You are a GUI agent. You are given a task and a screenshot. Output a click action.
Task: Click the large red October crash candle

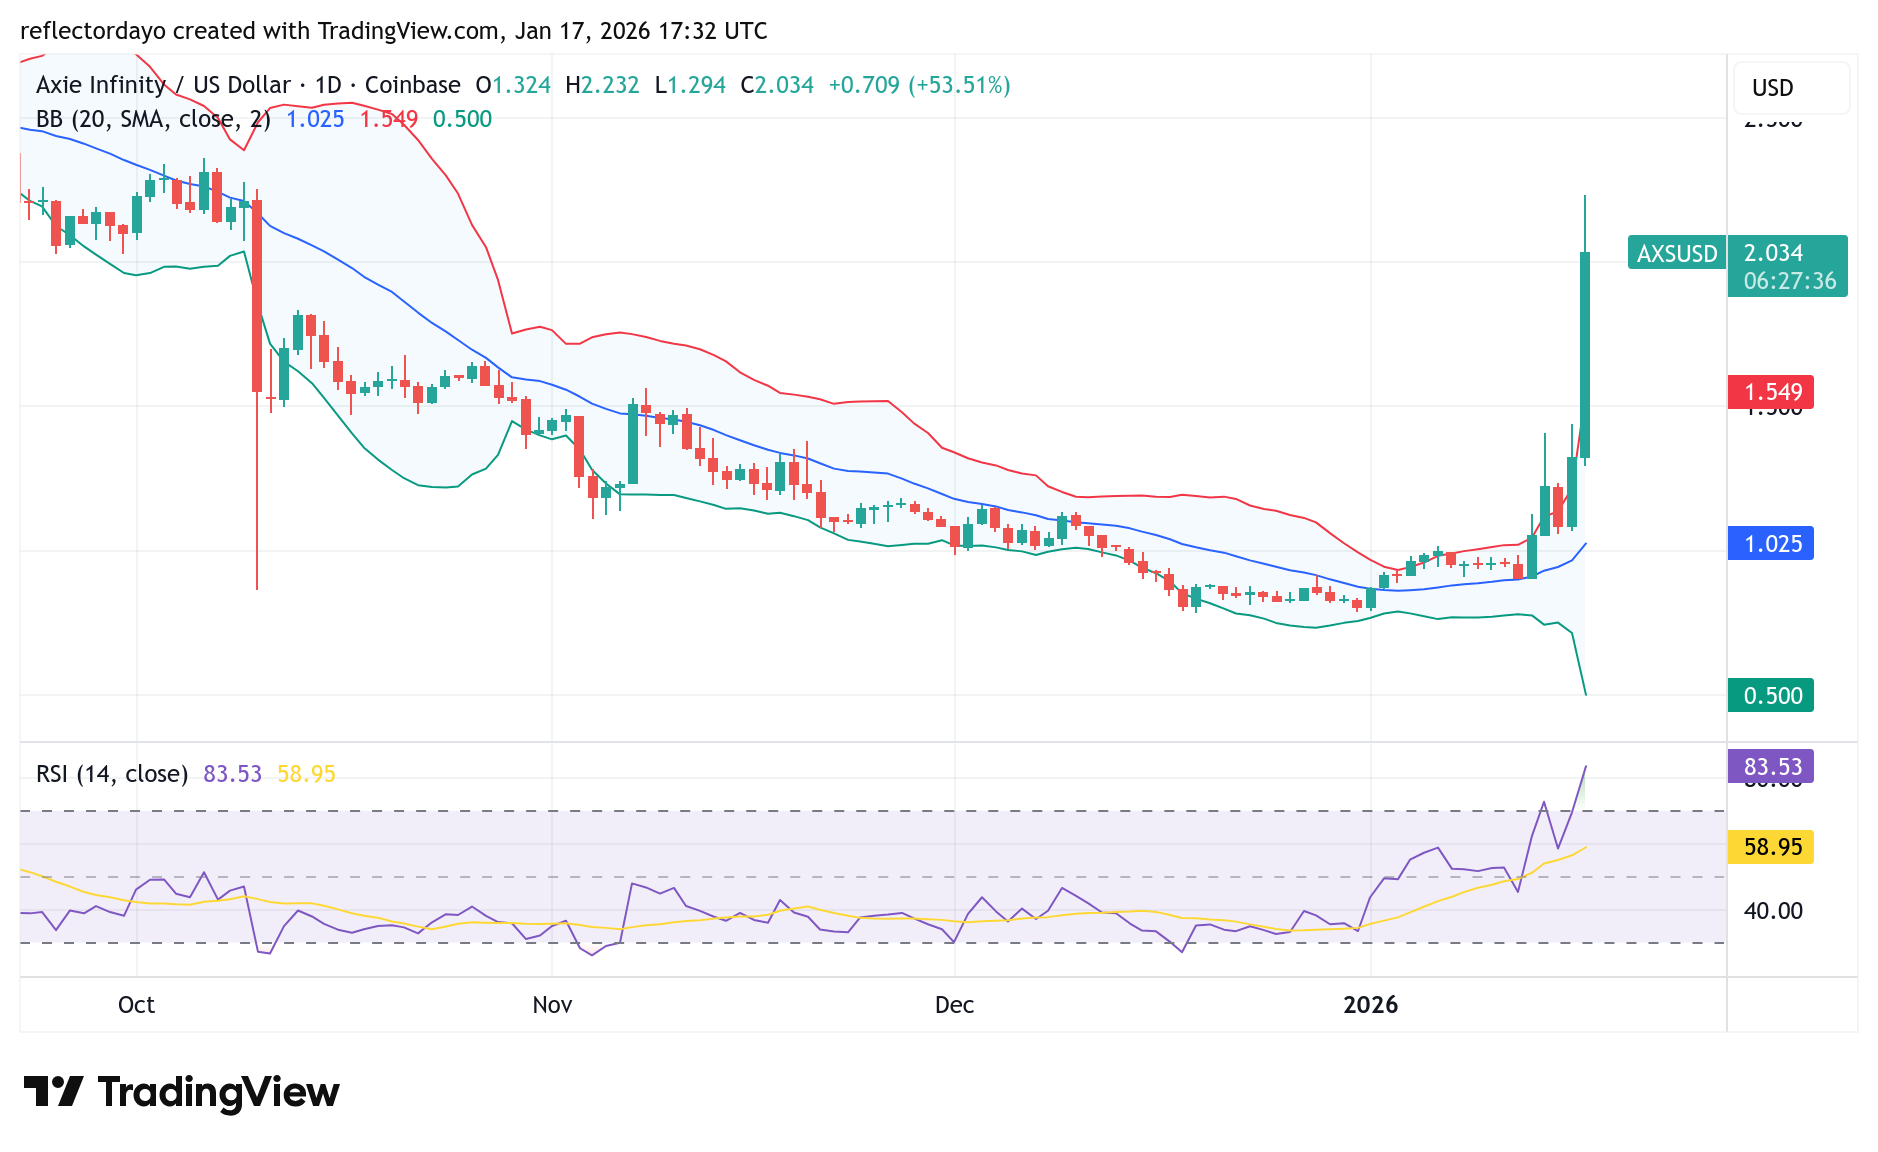pos(257,296)
